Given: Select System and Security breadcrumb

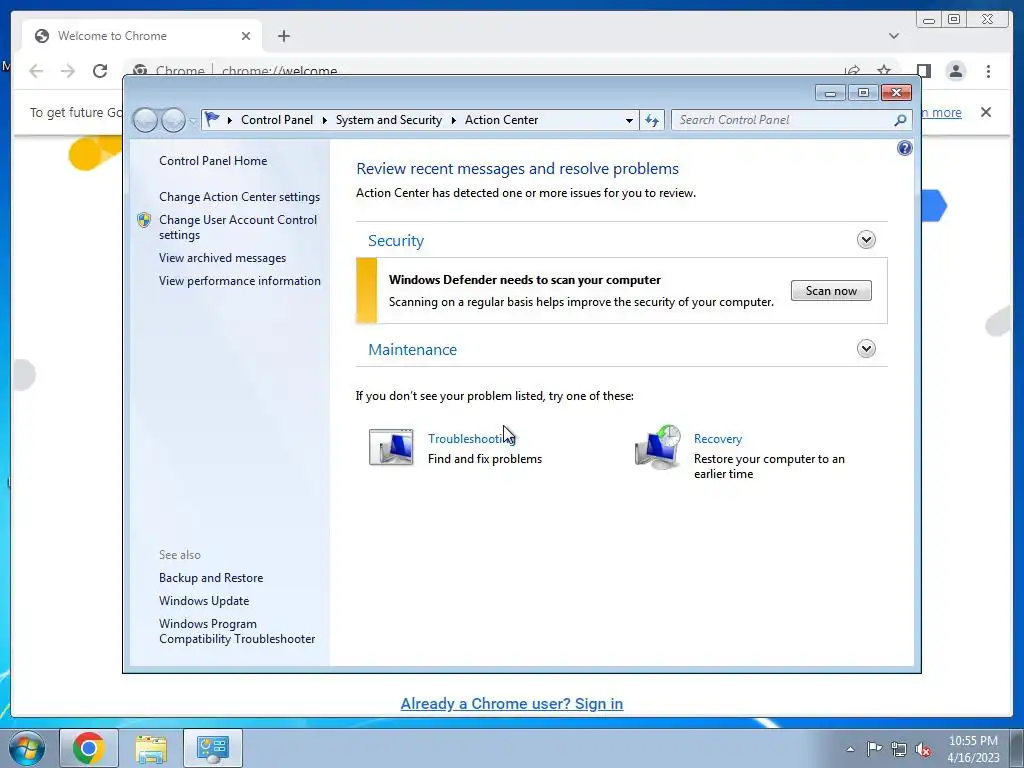Looking at the screenshot, I should click(389, 120).
